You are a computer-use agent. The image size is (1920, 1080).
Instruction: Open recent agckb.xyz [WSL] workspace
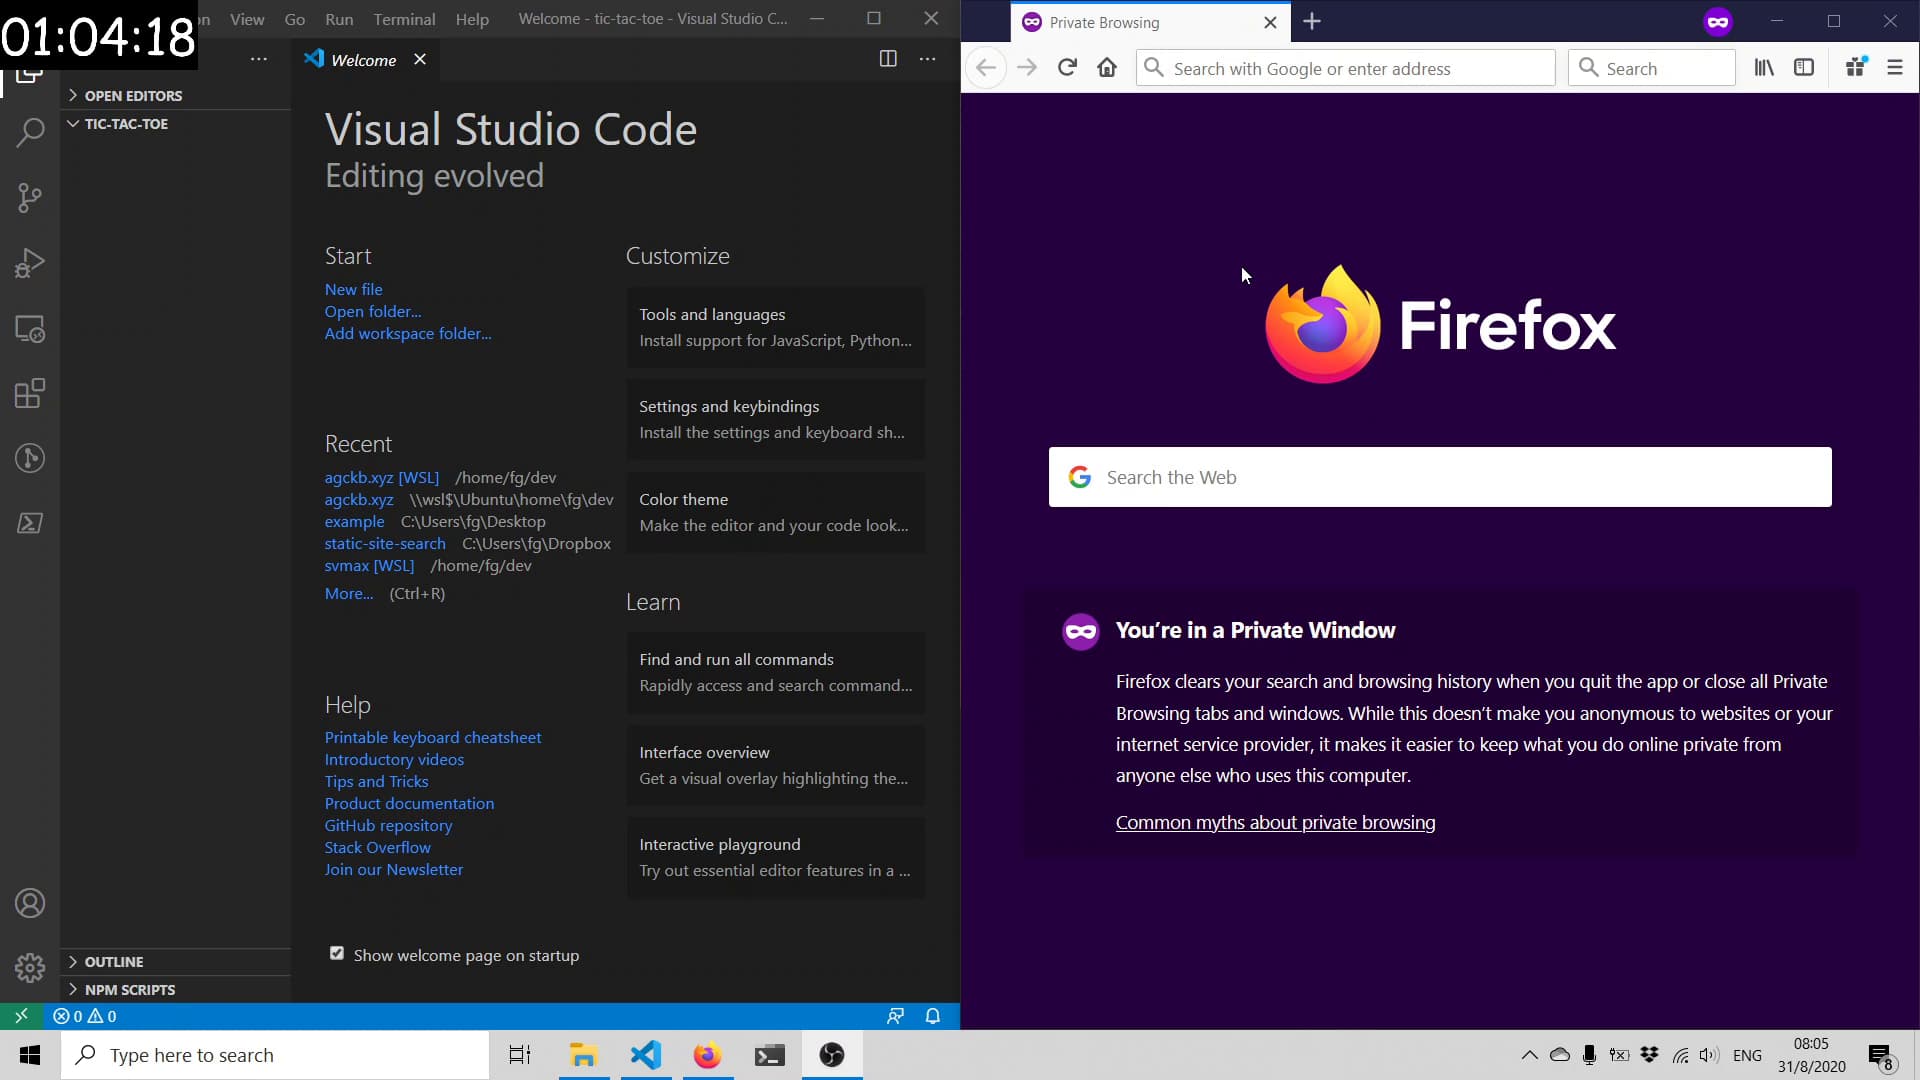[381, 477]
